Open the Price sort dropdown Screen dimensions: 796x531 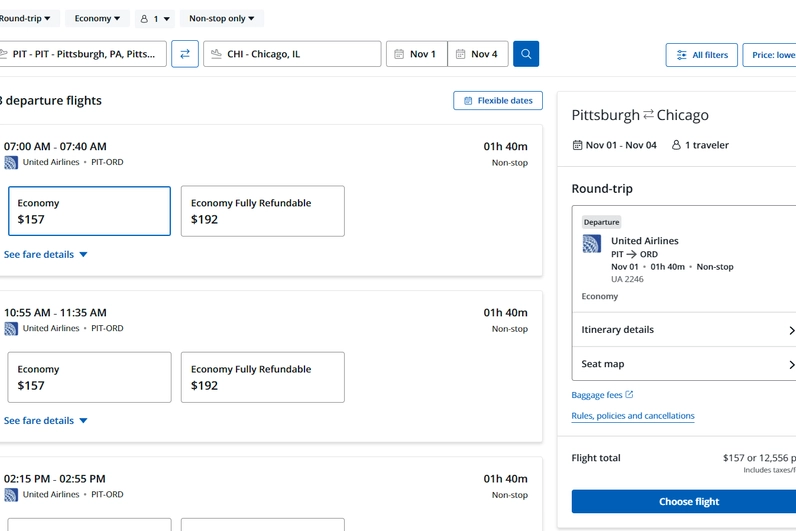coord(770,55)
